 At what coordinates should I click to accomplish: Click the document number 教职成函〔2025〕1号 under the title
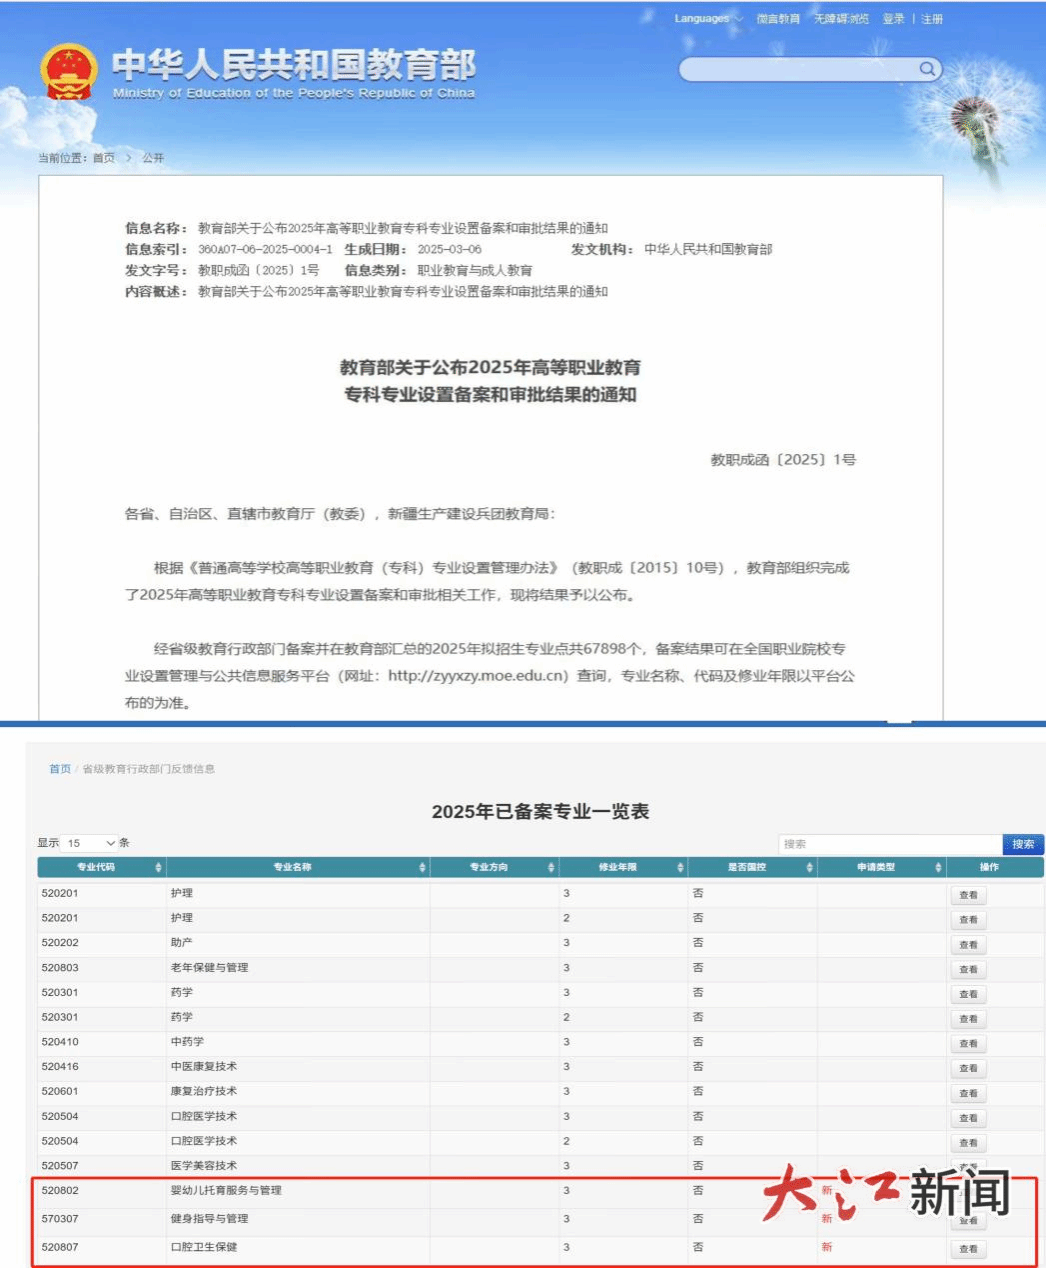(783, 460)
